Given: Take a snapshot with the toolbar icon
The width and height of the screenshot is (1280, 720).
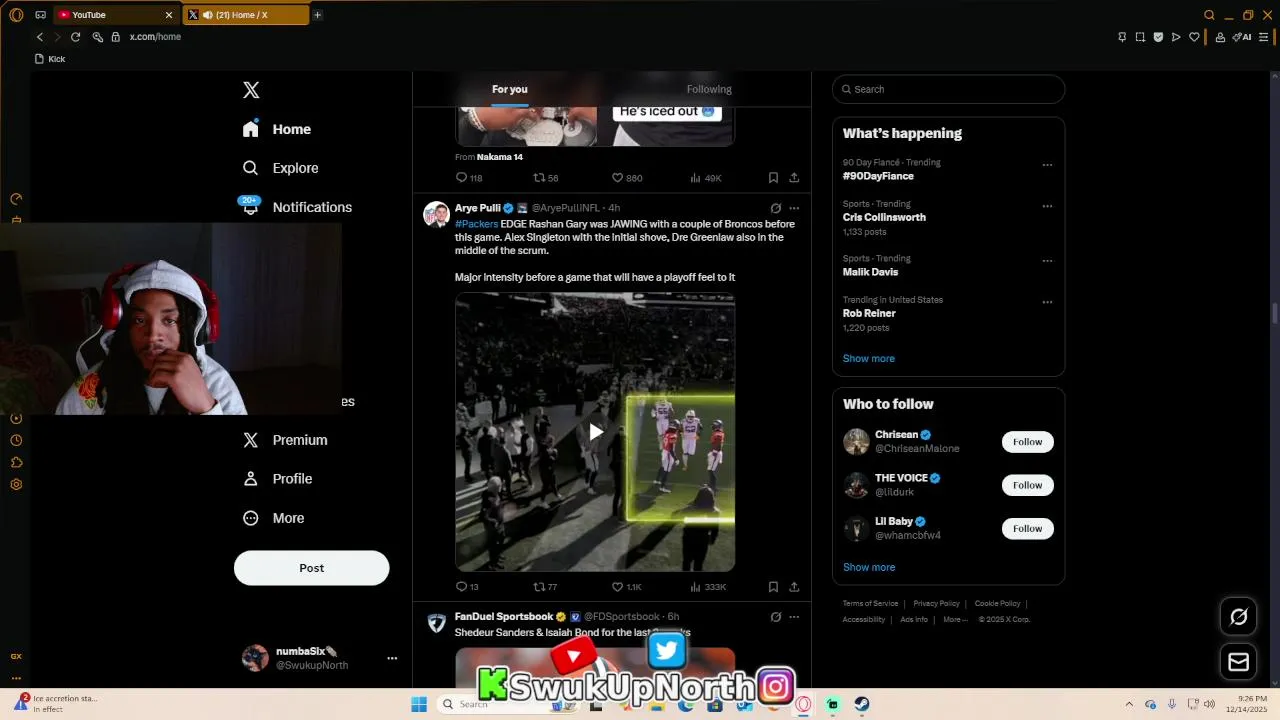Looking at the screenshot, I should [x=1140, y=37].
